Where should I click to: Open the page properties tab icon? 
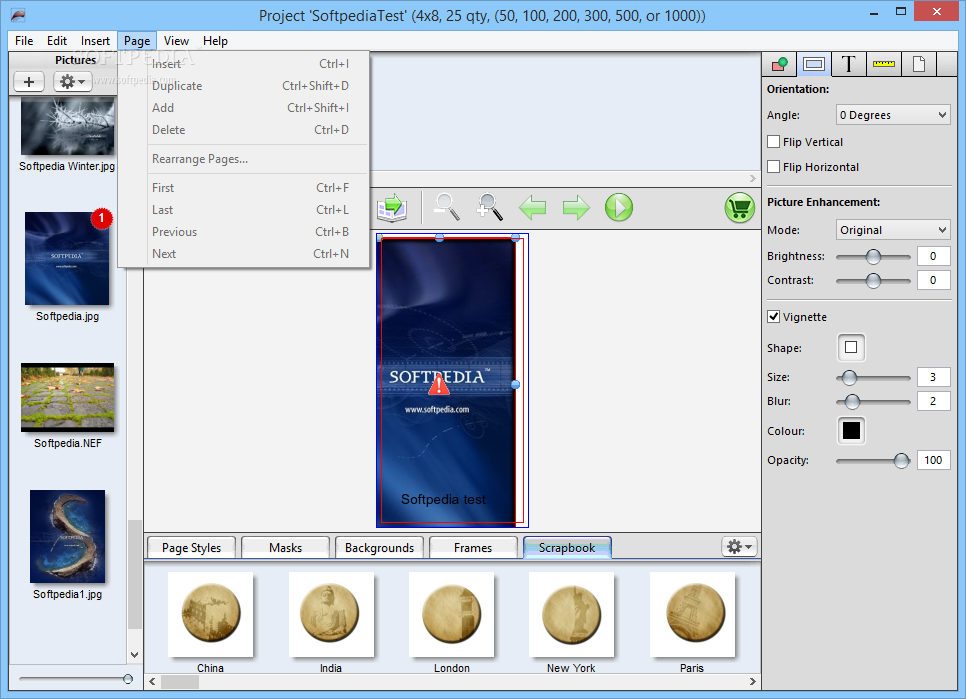919,64
